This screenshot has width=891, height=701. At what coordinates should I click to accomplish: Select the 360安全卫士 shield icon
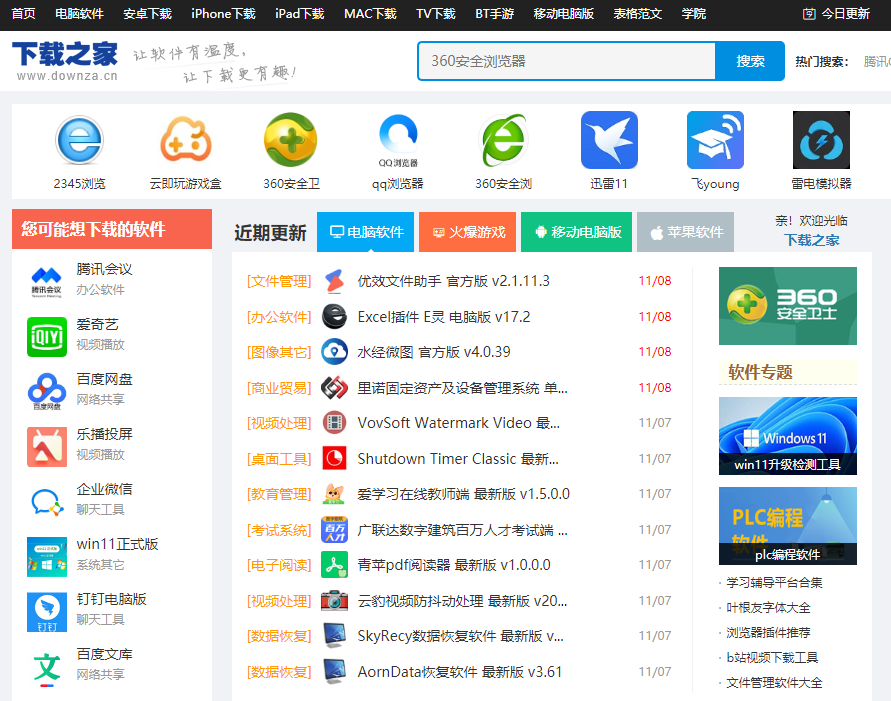pyautogui.click(x=291, y=141)
